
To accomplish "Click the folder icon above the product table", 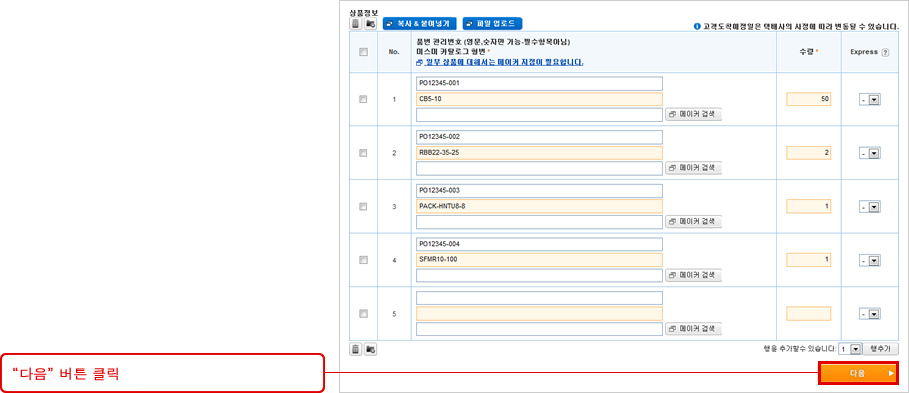I will click(370, 24).
